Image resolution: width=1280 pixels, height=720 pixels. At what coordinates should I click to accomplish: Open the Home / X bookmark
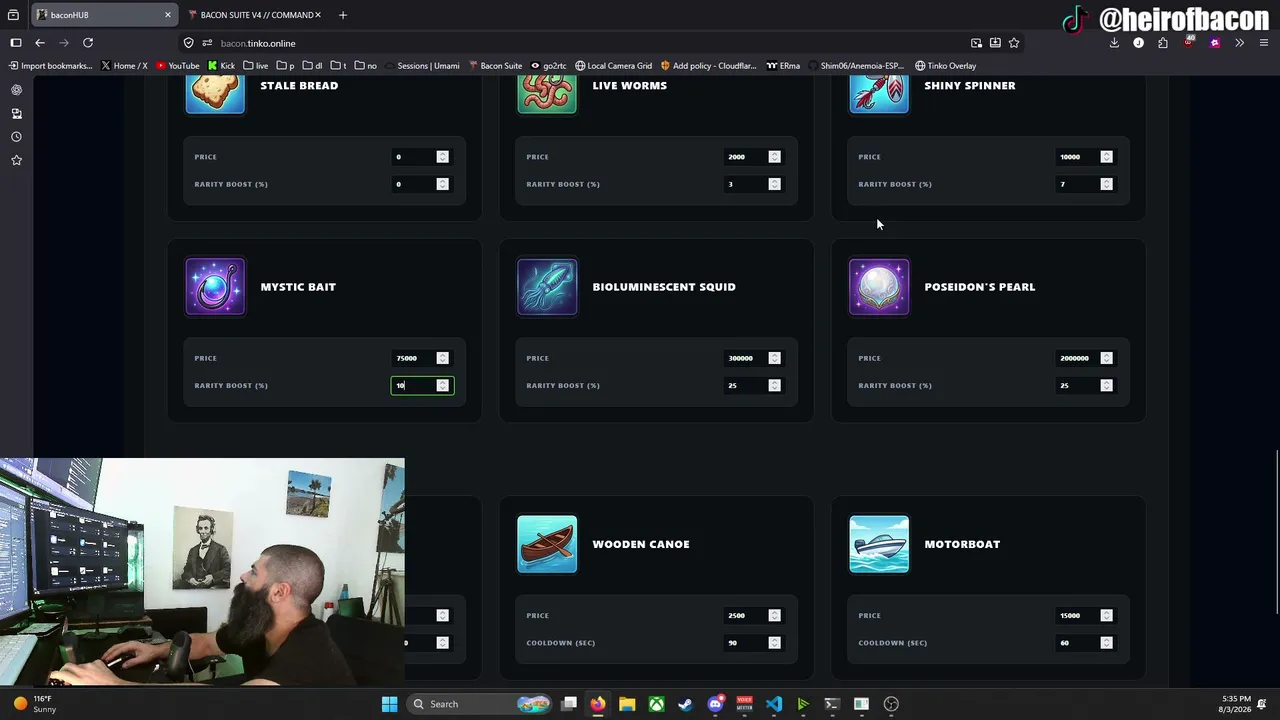pyautogui.click(x=124, y=66)
